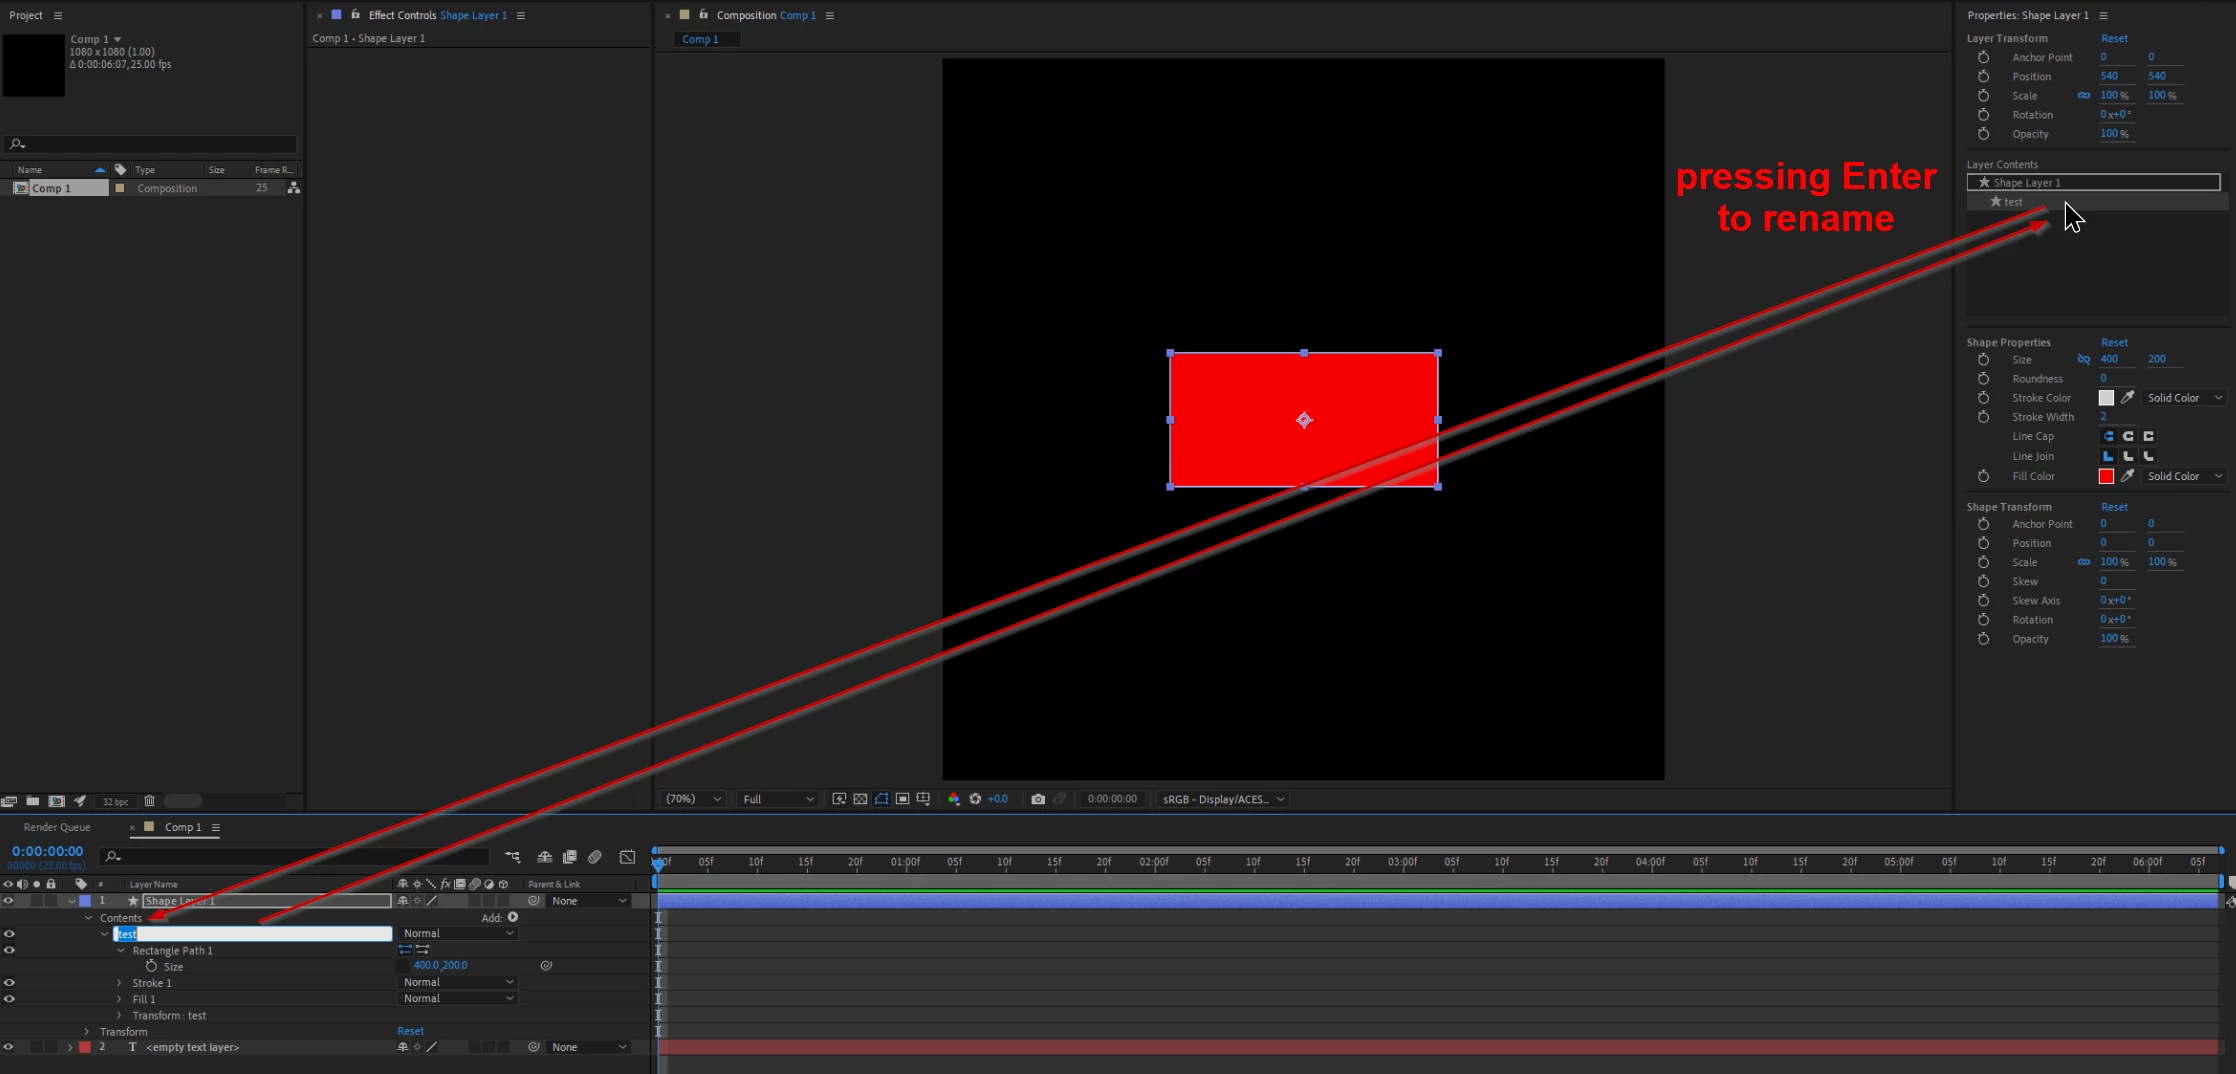This screenshot has height=1074, width=2236.
Task: Expand the empty text layer properties
Action: tap(70, 1047)
